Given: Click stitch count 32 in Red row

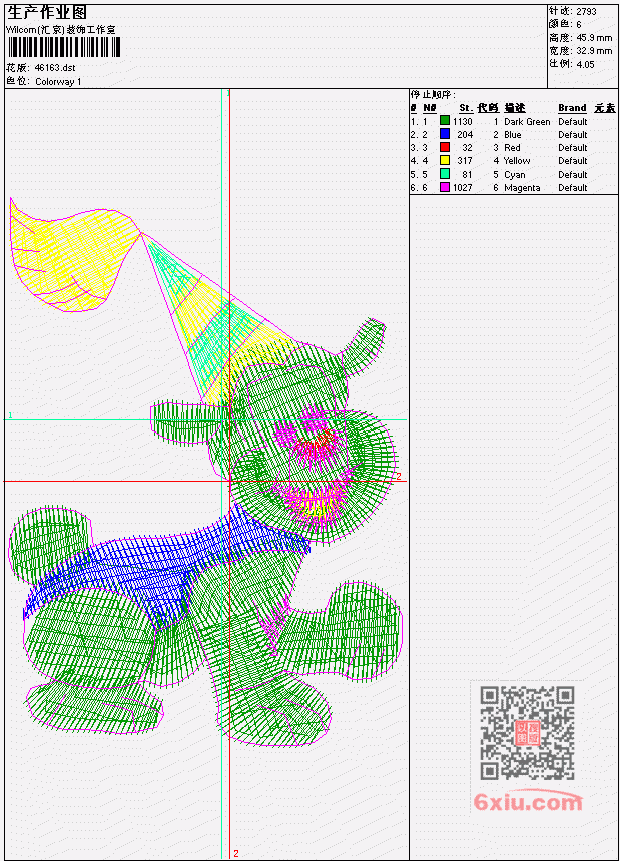Looking at the screenshot, I should coord(467,148).
